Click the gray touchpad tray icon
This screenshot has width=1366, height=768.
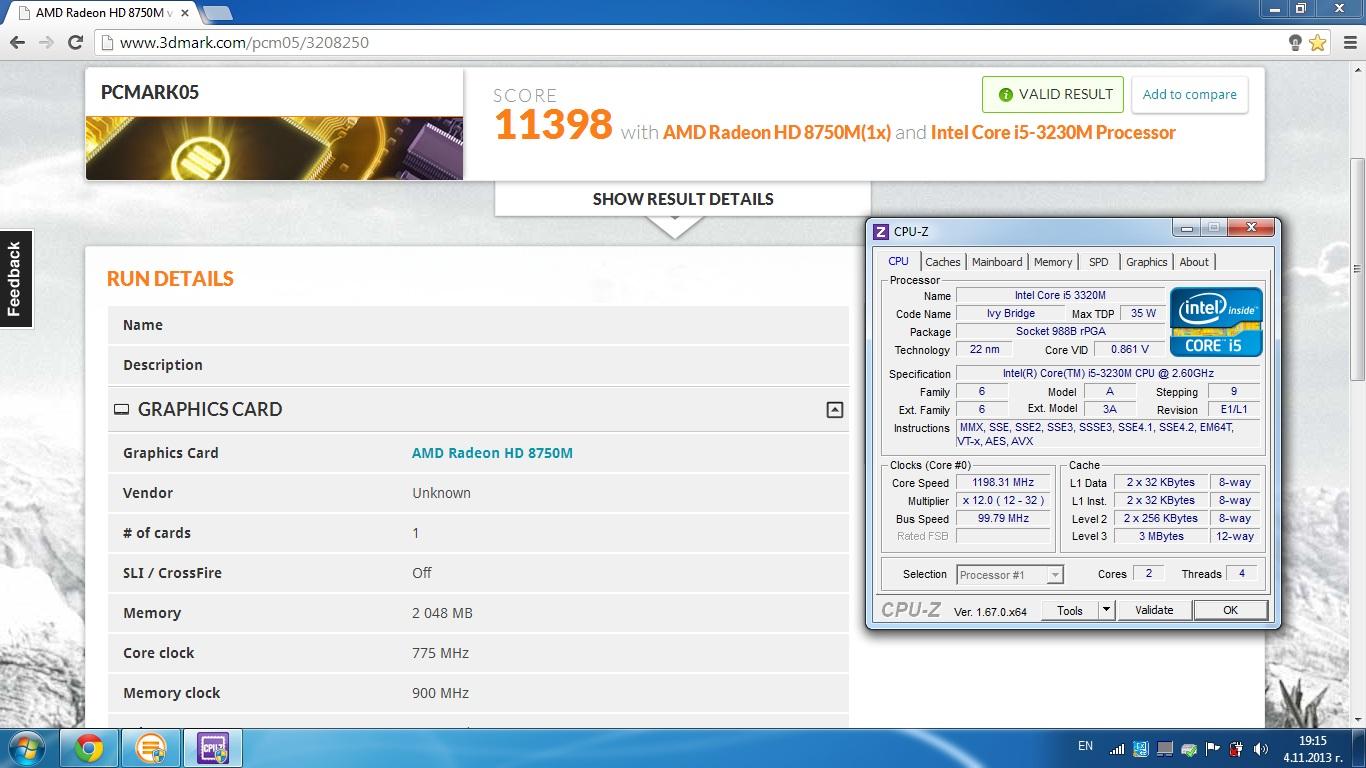1165,748
